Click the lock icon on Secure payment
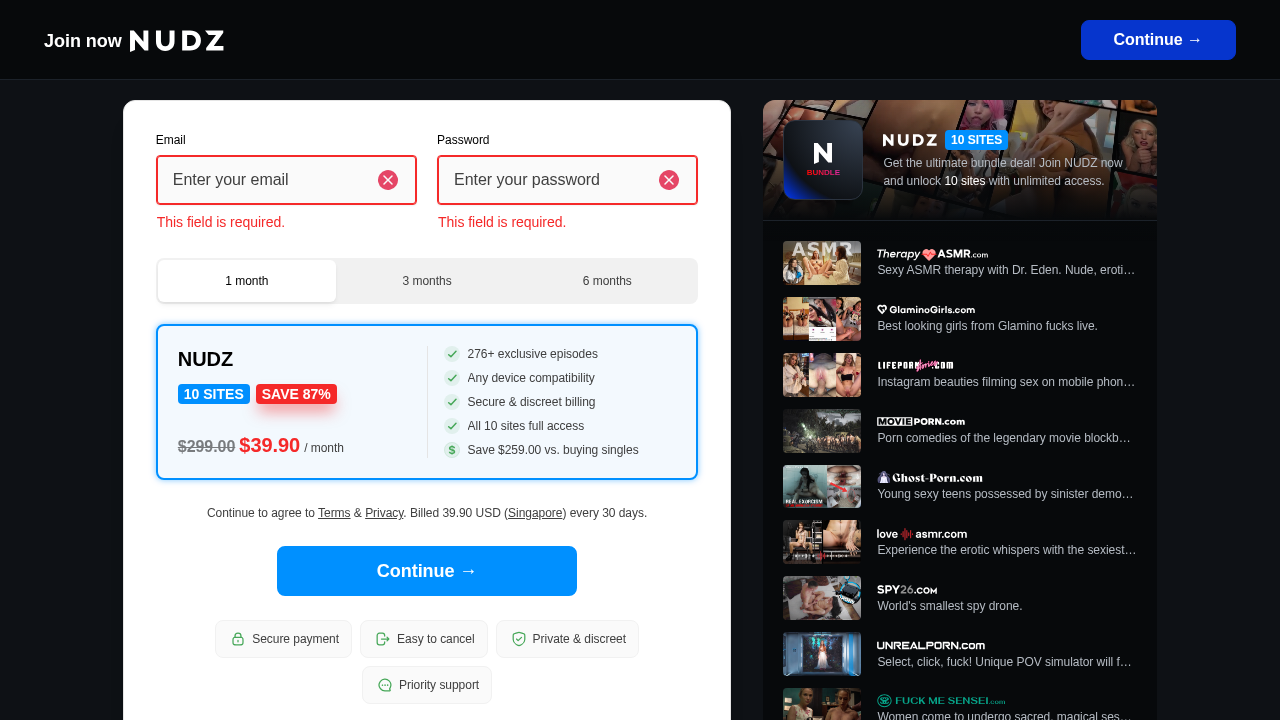 coord(238,639)
